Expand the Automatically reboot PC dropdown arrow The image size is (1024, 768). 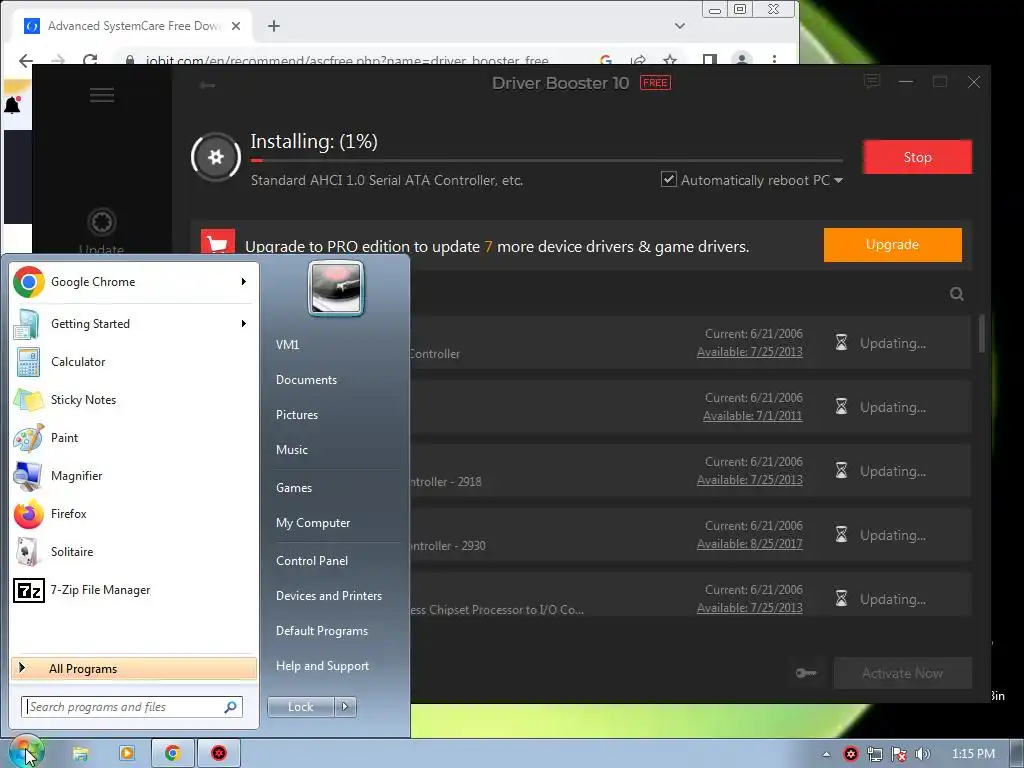click(x=839, y=180)
